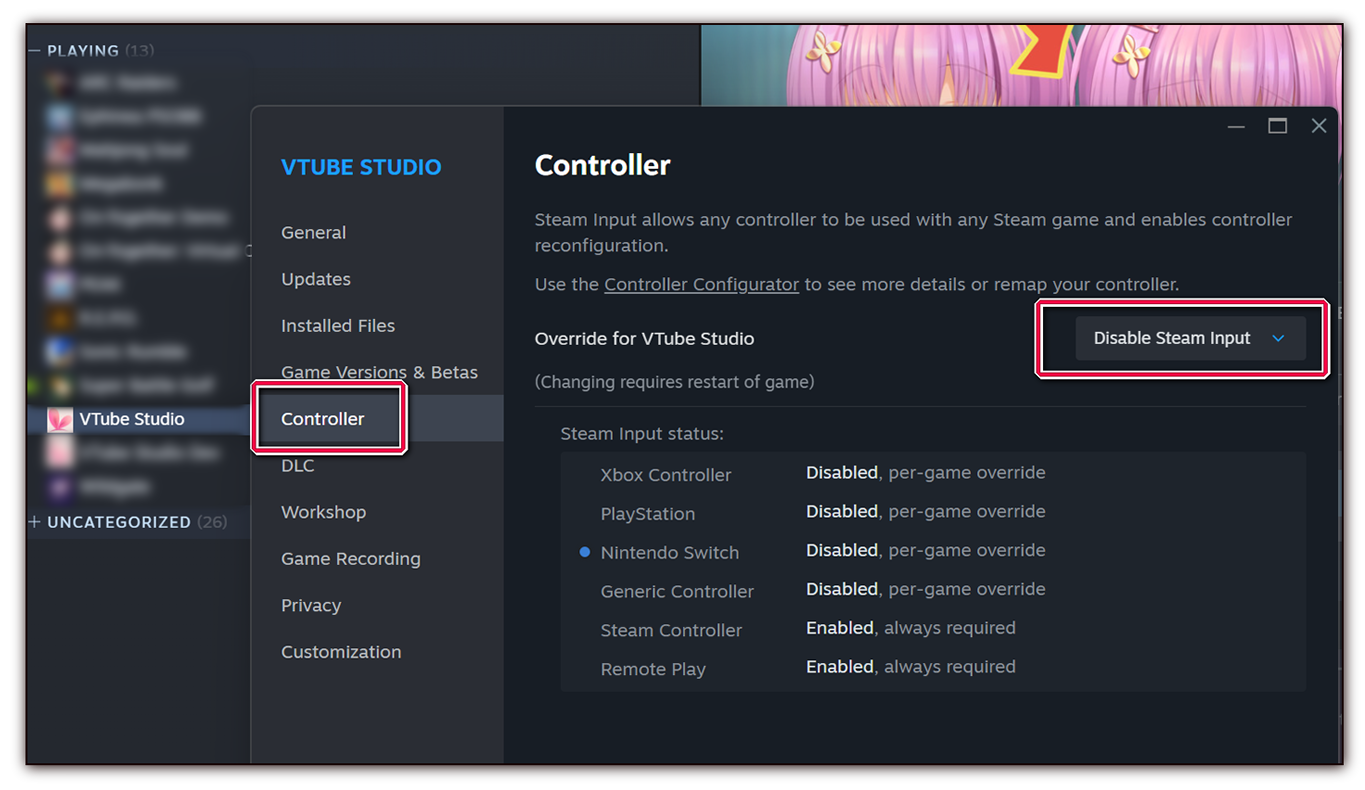Select the DLC settings section

(297, 465)
